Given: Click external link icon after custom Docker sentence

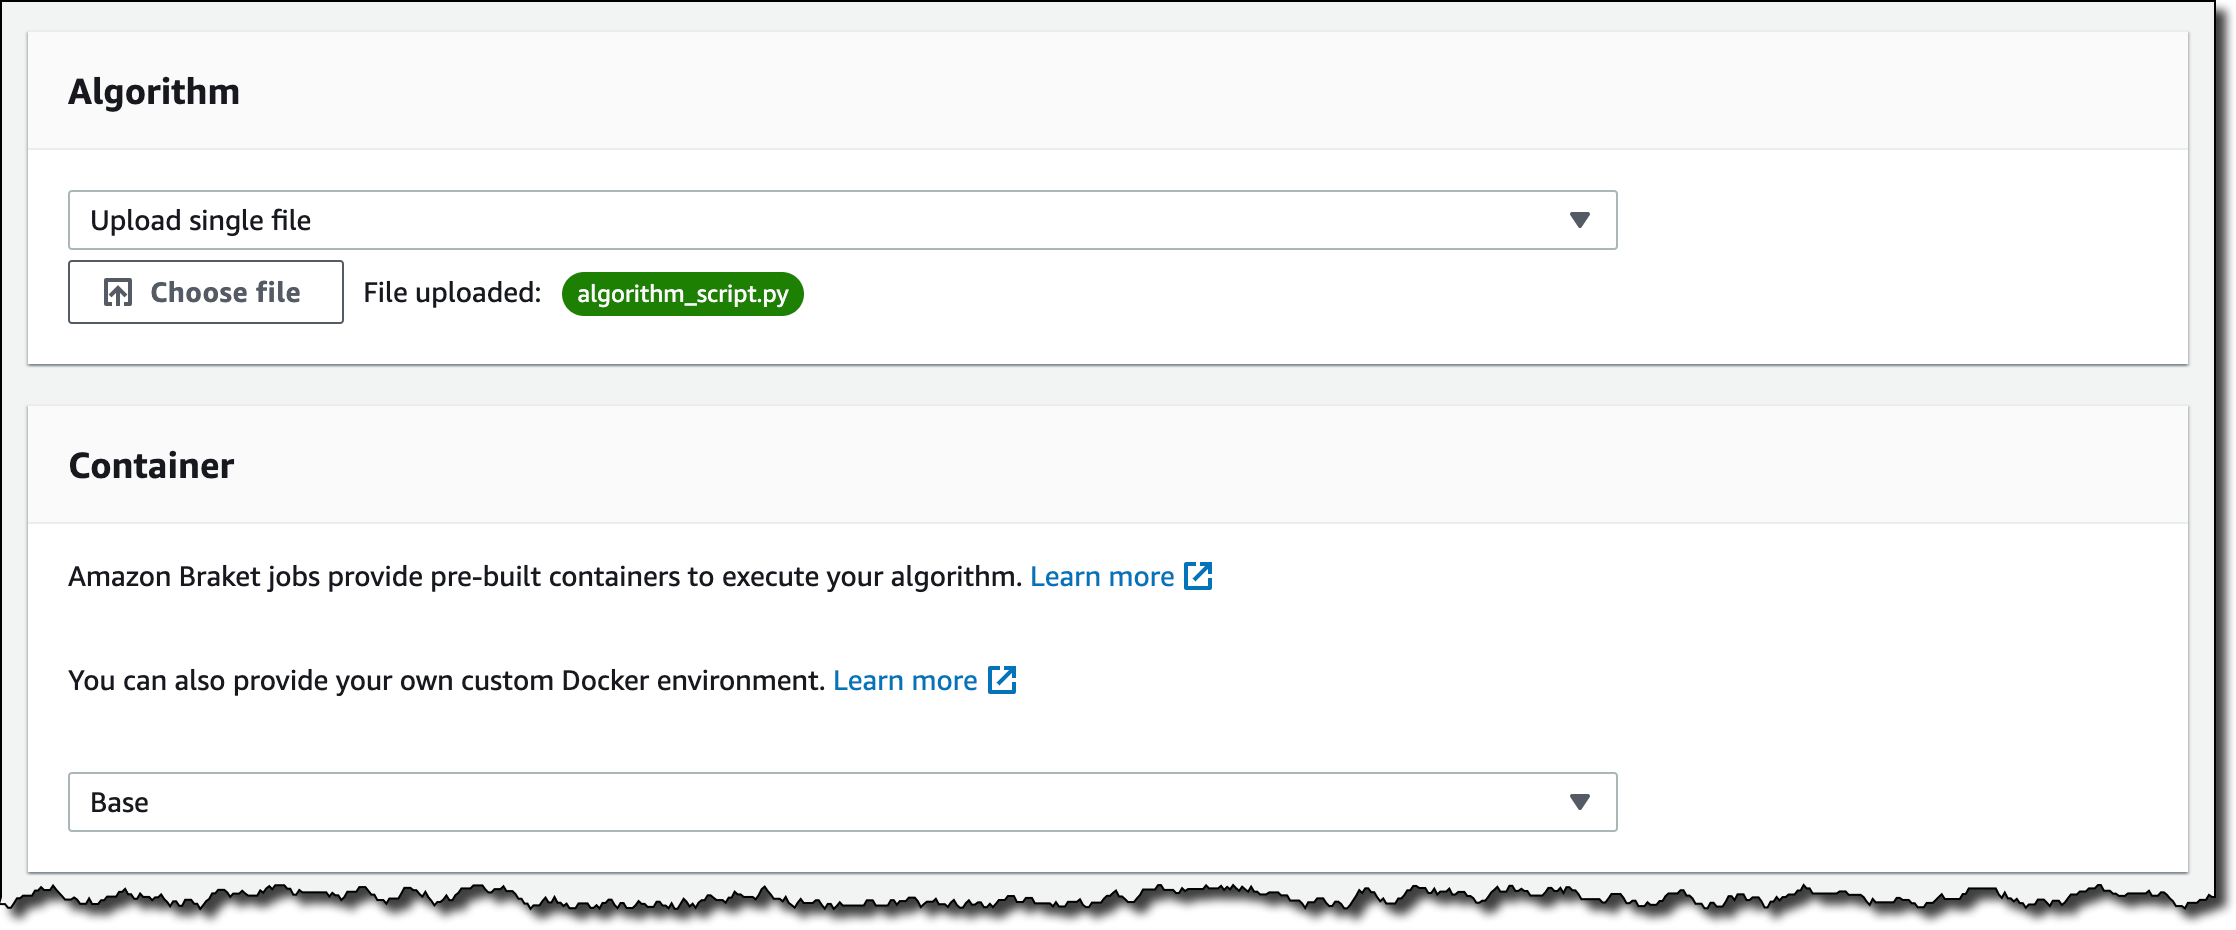Looking at the screenshot, I should pos(1002,680).
